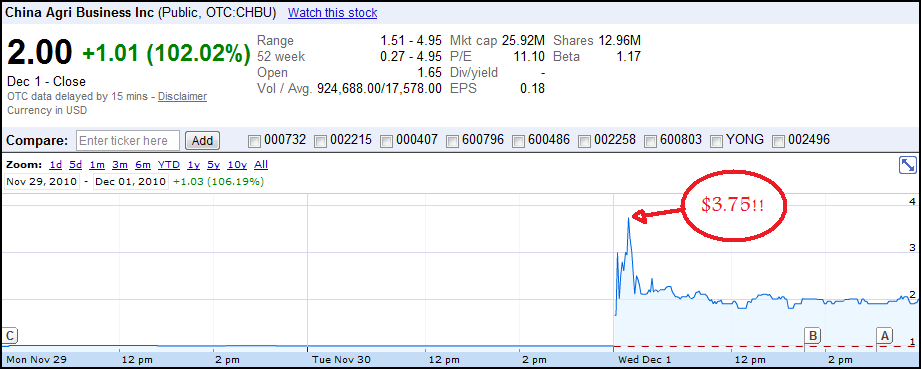Click Watch this stock link
The width and height of the screenshot is (921, 369).
(x=332, y=12)
